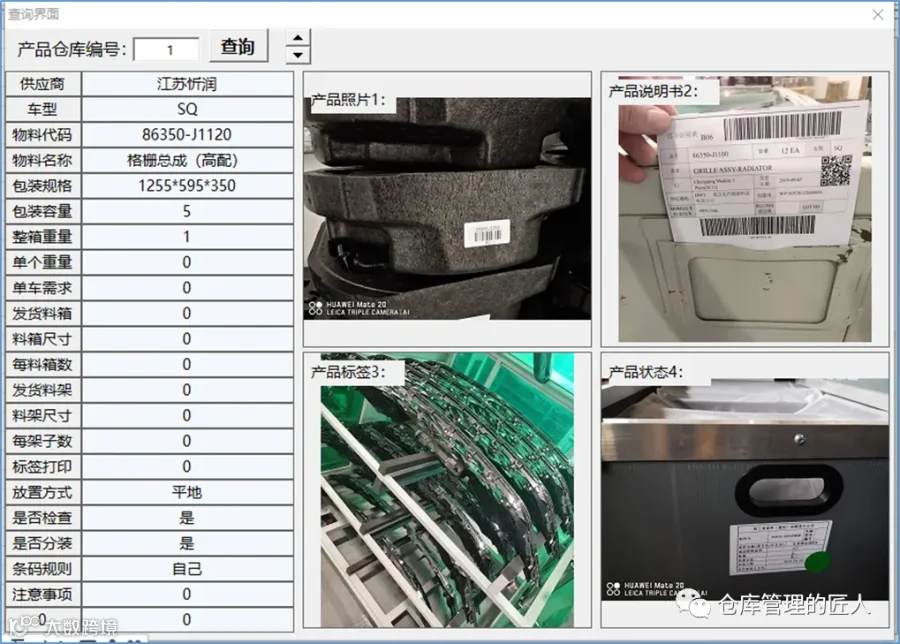Click the 产品仓库编号 label
The width and height of the screenshot is (900, 644).
click(72, 50)
